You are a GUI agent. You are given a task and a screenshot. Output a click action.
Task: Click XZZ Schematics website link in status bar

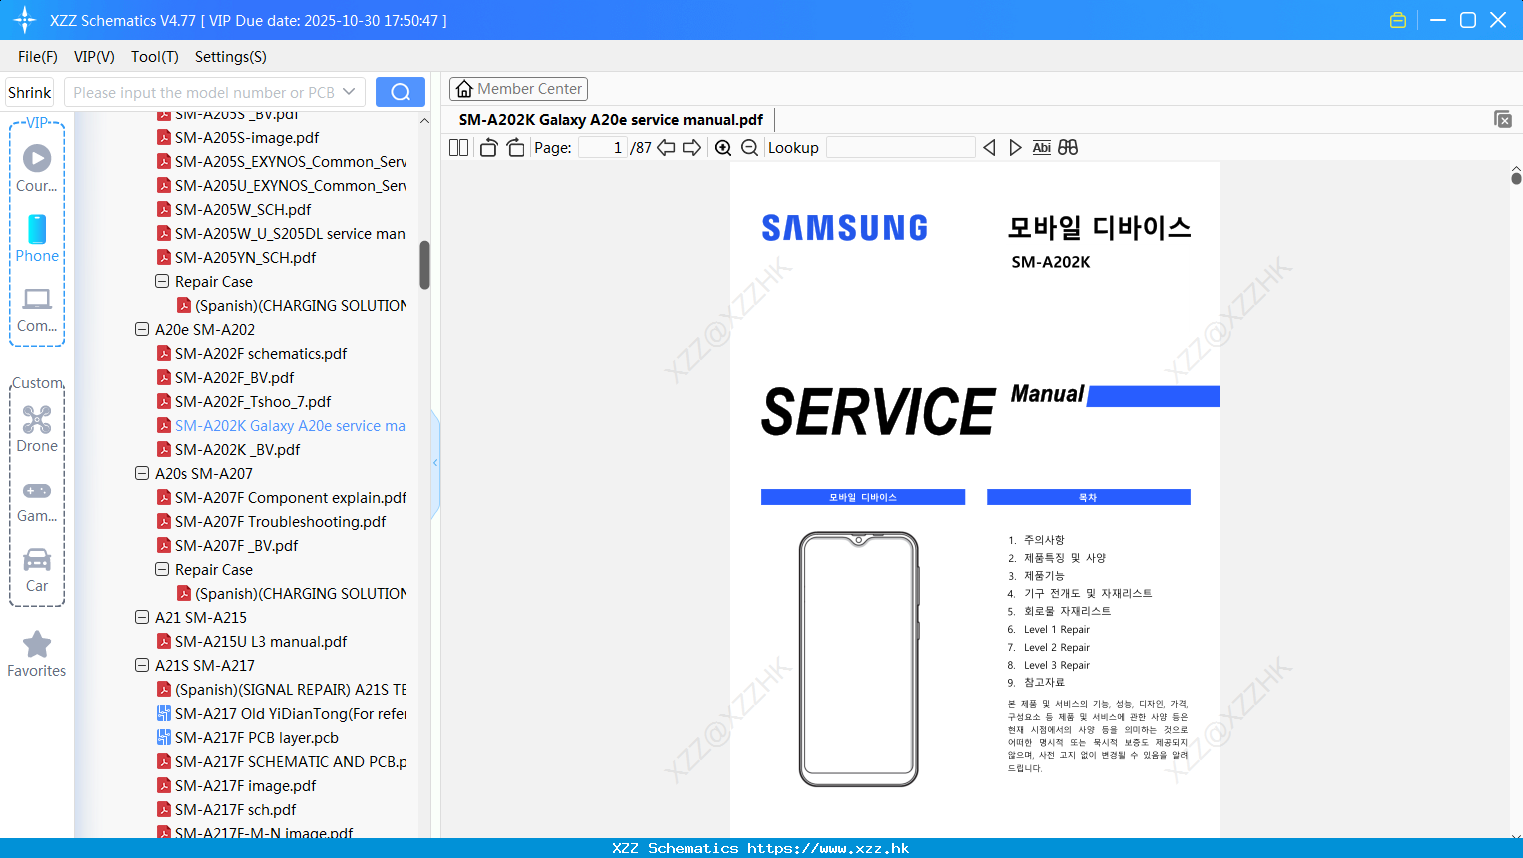coord(761,848)
